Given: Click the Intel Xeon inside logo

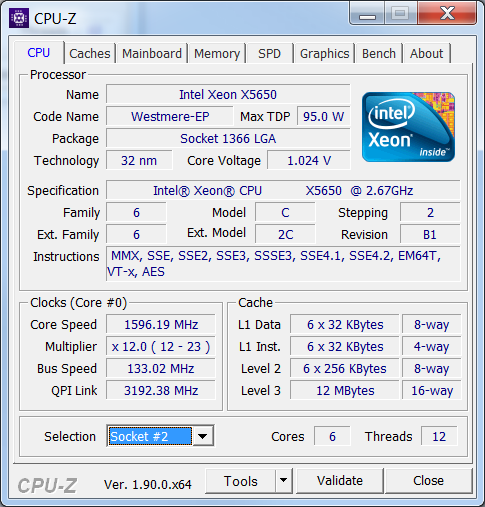Looking at the screenshot, I should [408, 127].
